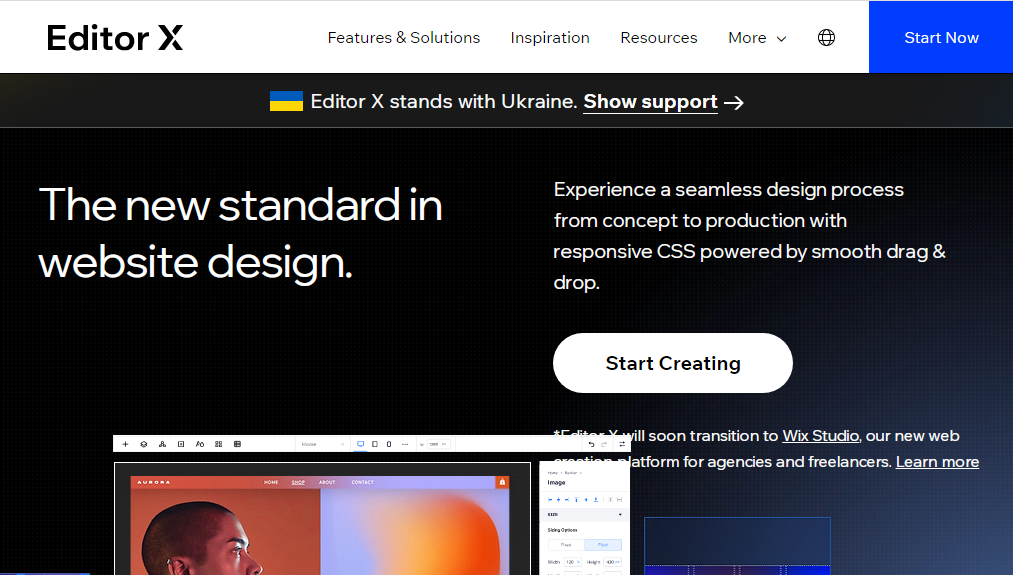Screen dimensions: 1013x575
Task: Click the Start Now button
Action: (x=941, y=38)
